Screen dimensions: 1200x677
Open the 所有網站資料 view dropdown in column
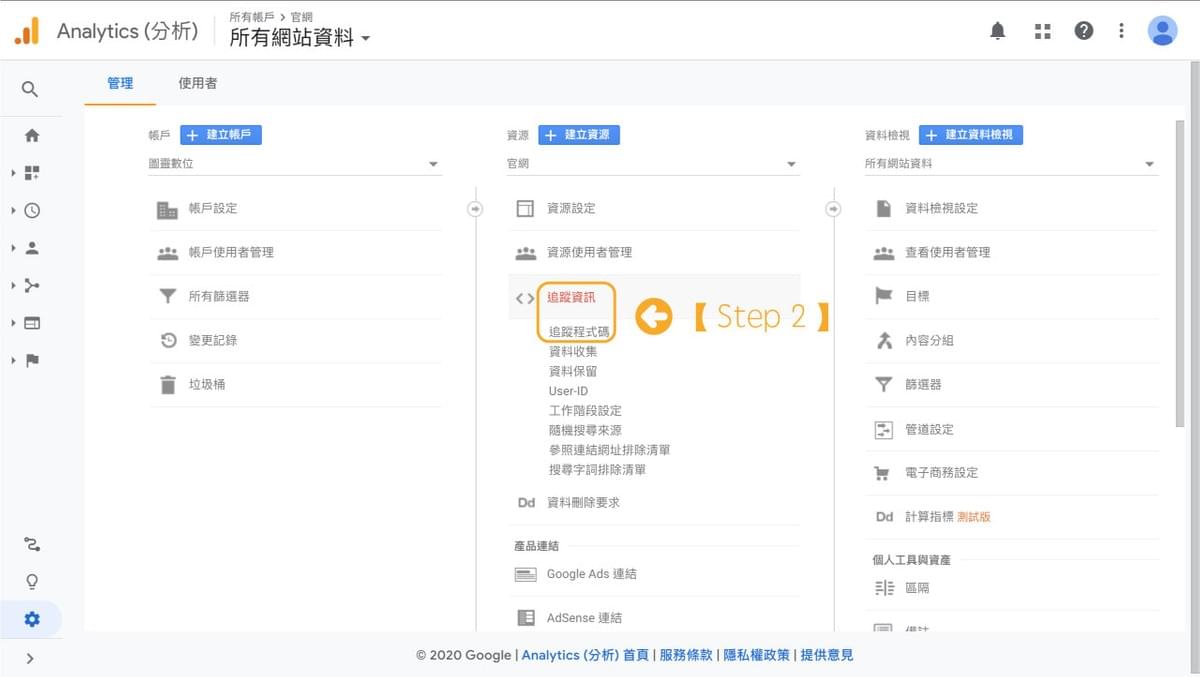1011,164
